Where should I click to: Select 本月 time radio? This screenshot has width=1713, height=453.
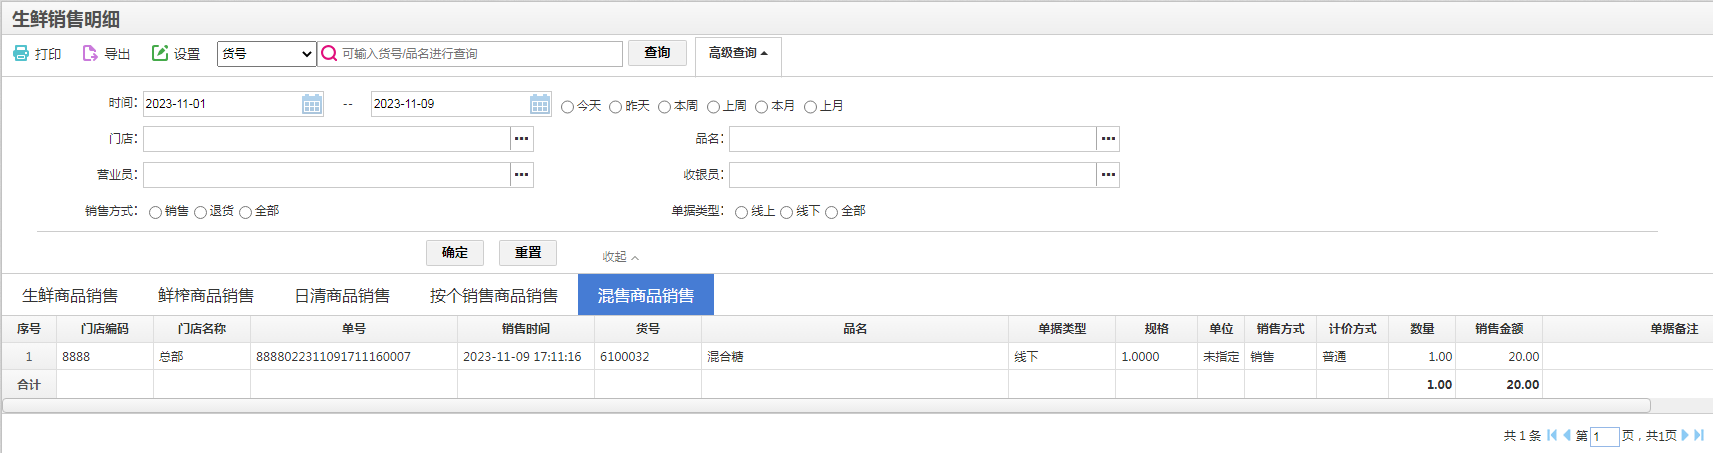761,106
